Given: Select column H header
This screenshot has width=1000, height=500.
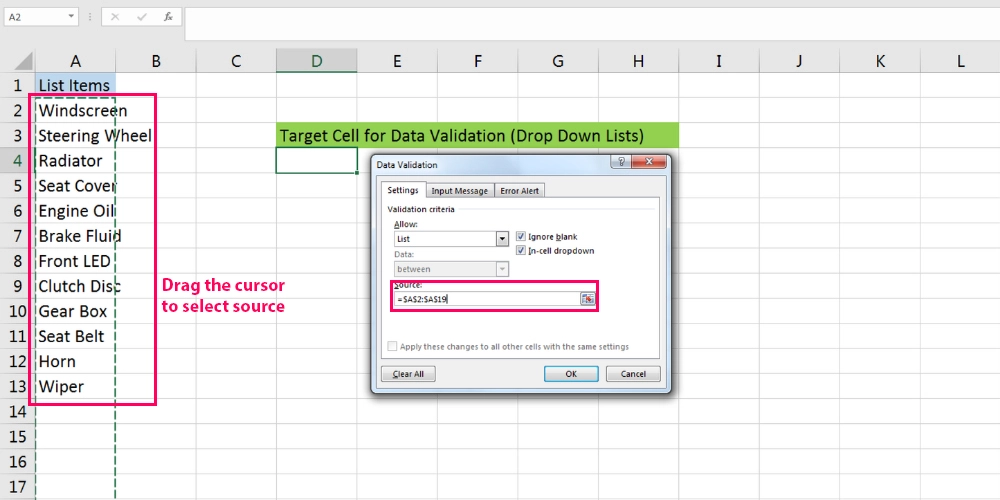Looking at the screenshot, I should (638, 61).
